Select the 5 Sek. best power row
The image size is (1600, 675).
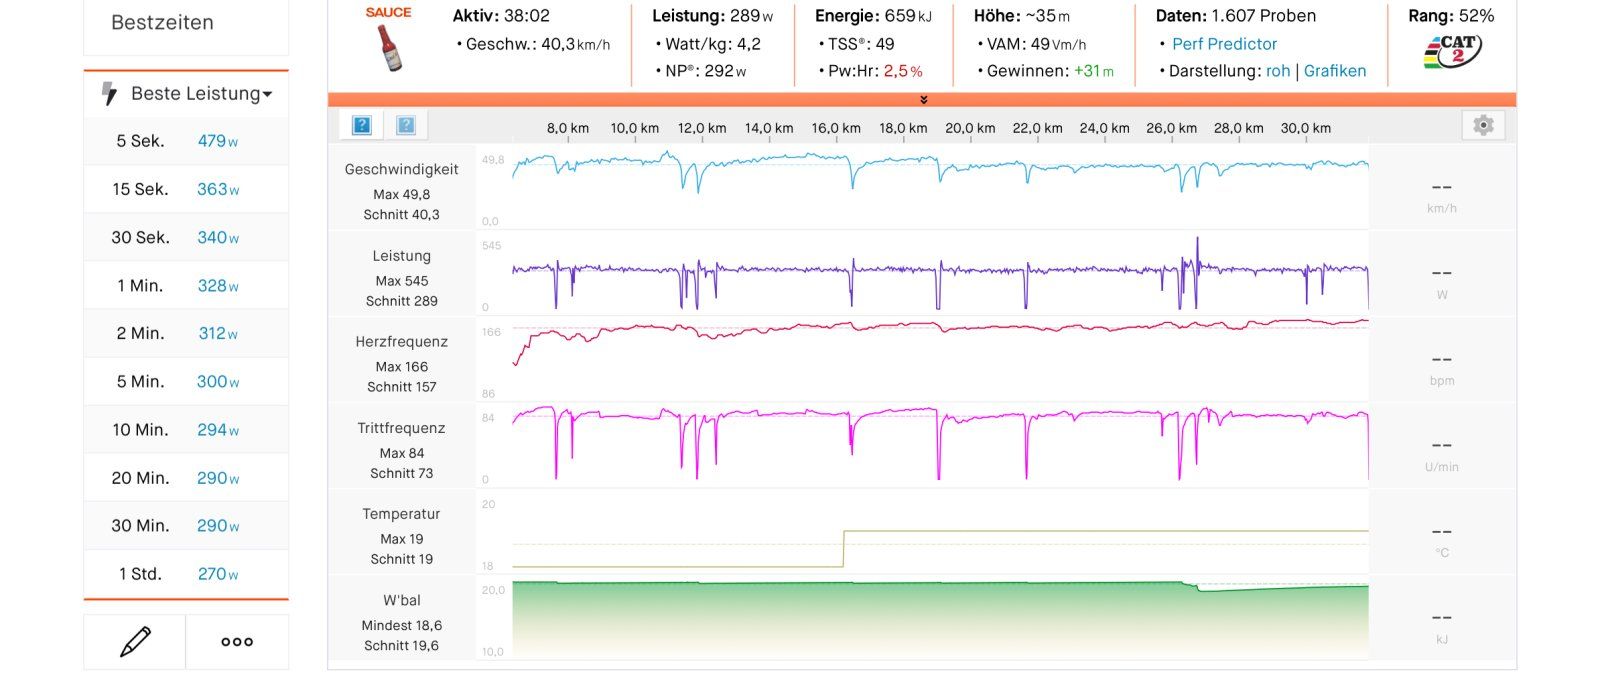[x=186, y=141]
